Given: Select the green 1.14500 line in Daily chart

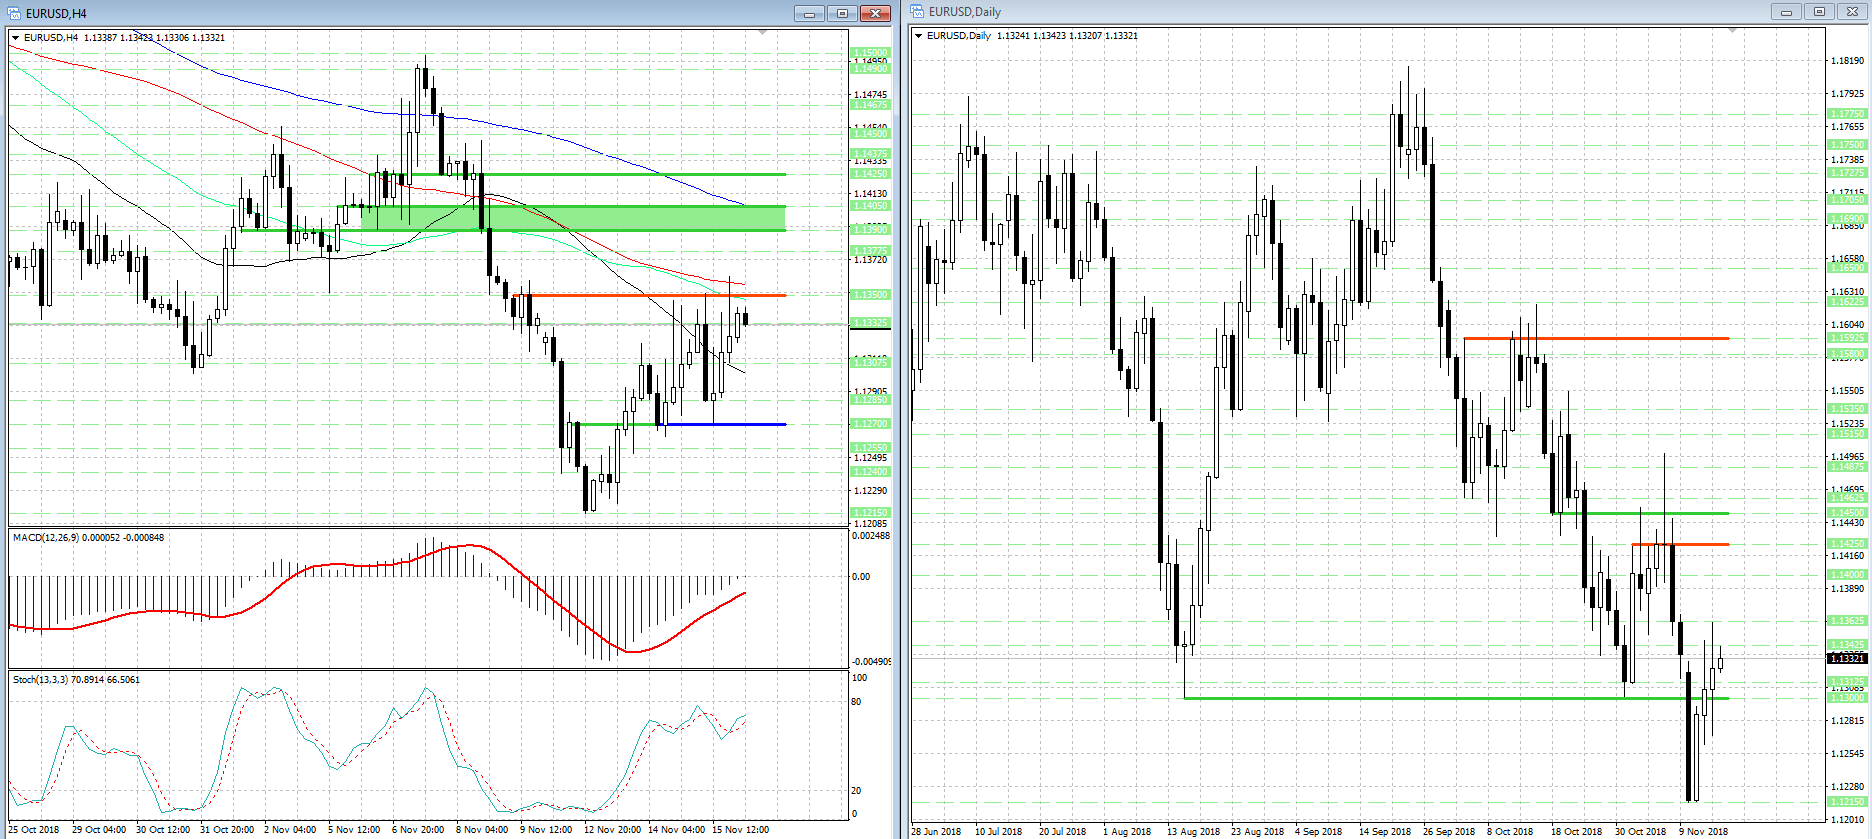Looking at the screenshot, I should [1641, 513].
